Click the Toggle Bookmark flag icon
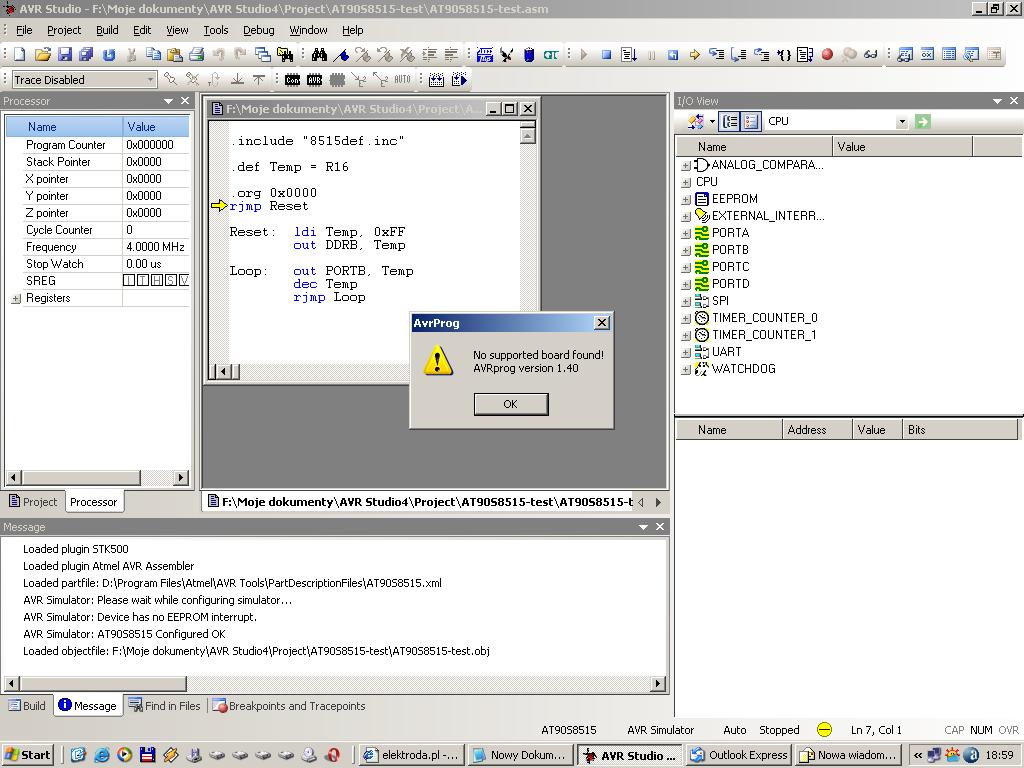The image size is (1024, 768). click(x=341, y=54)
